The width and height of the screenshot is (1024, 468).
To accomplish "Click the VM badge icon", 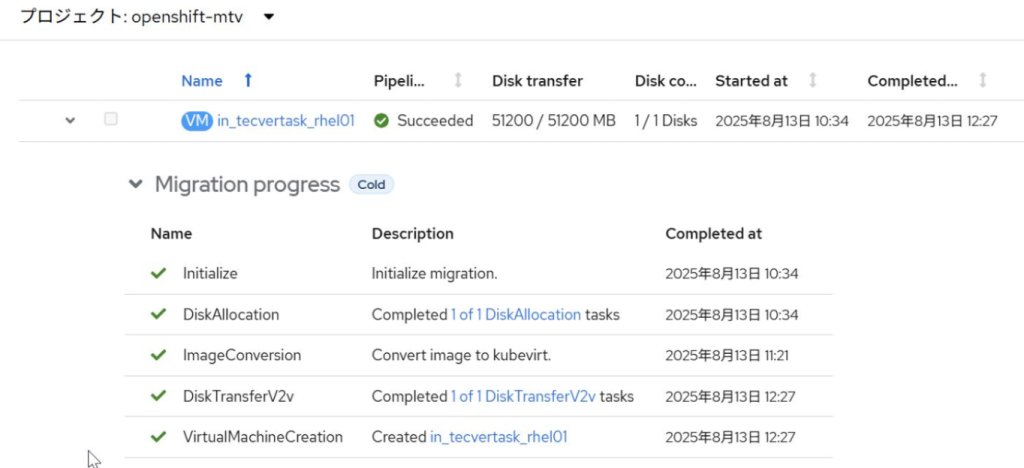I will pos(197,121).
